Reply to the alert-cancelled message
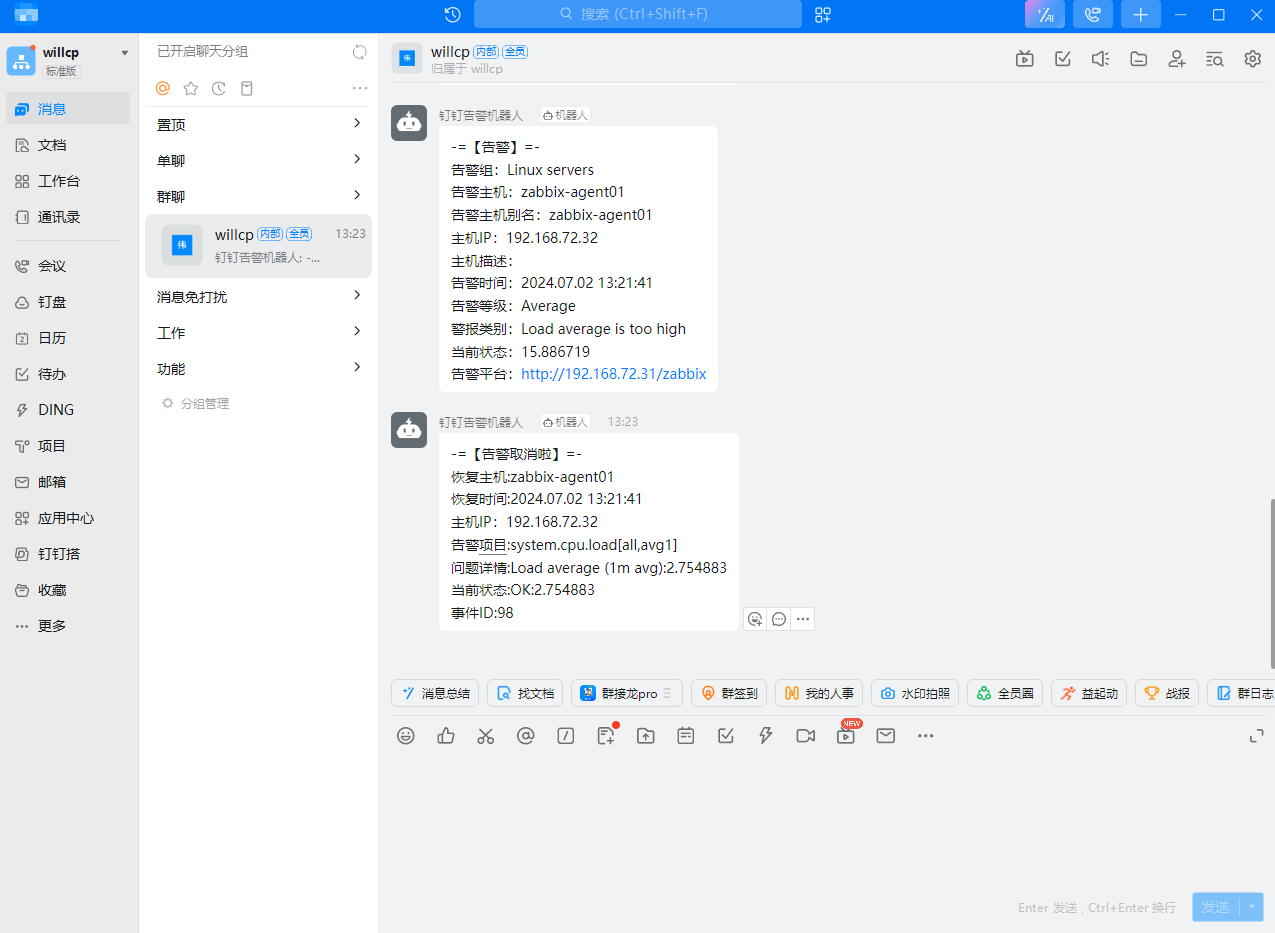The height and width of the screenshot is (933, 1275). [x=779, y=619]
